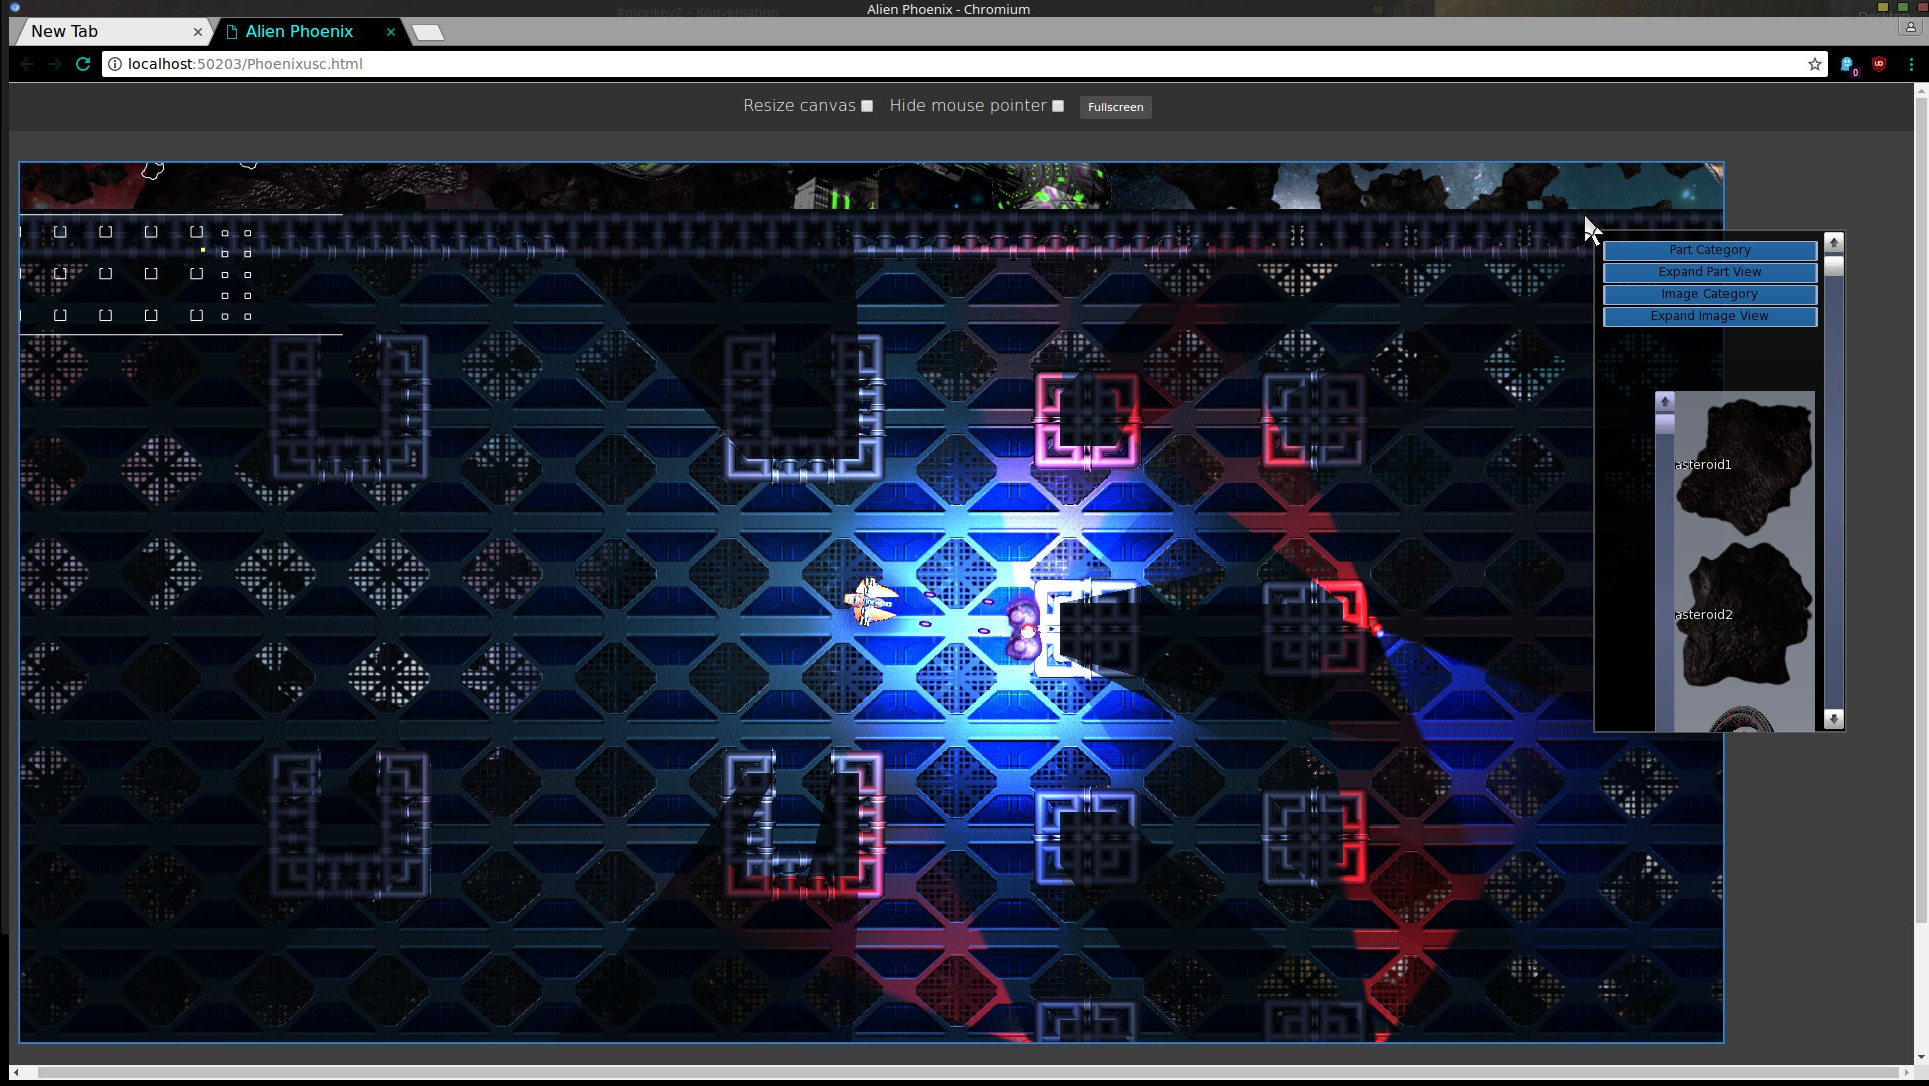Expand Image View in the editor panel
This screenshot has height=1086, width=1929.
coord(1709,316)
